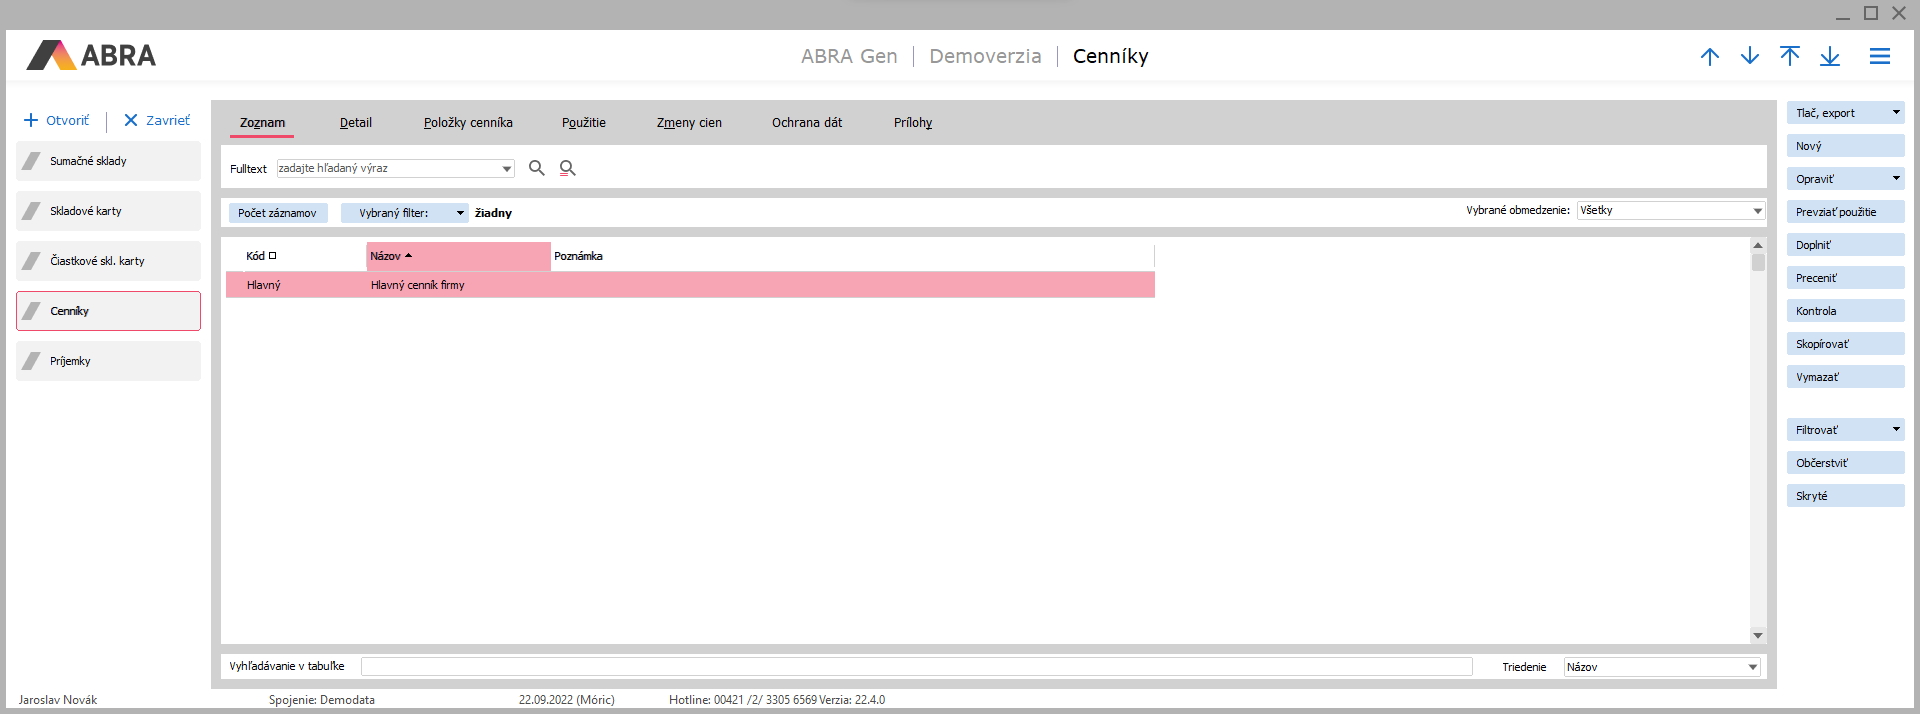Image resolution: width=1920 pixels, height=714 pixels.
Task: Click the down arrow next record icon
Action: (x=1750, y=57)
